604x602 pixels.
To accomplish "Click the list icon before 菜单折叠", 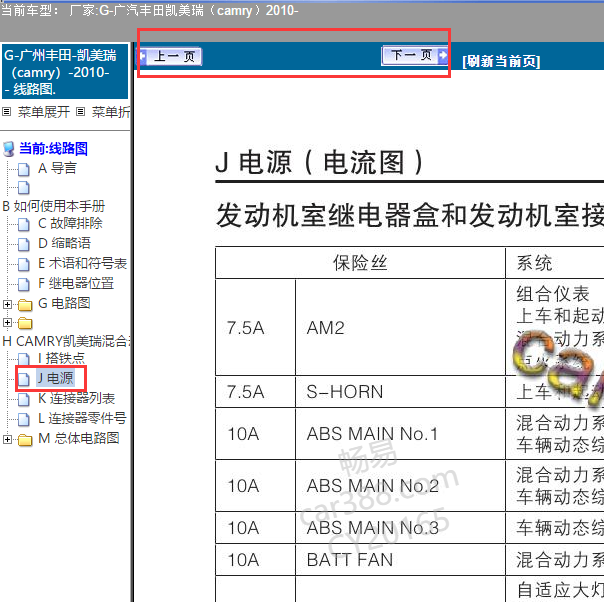I will coord(80,112).
